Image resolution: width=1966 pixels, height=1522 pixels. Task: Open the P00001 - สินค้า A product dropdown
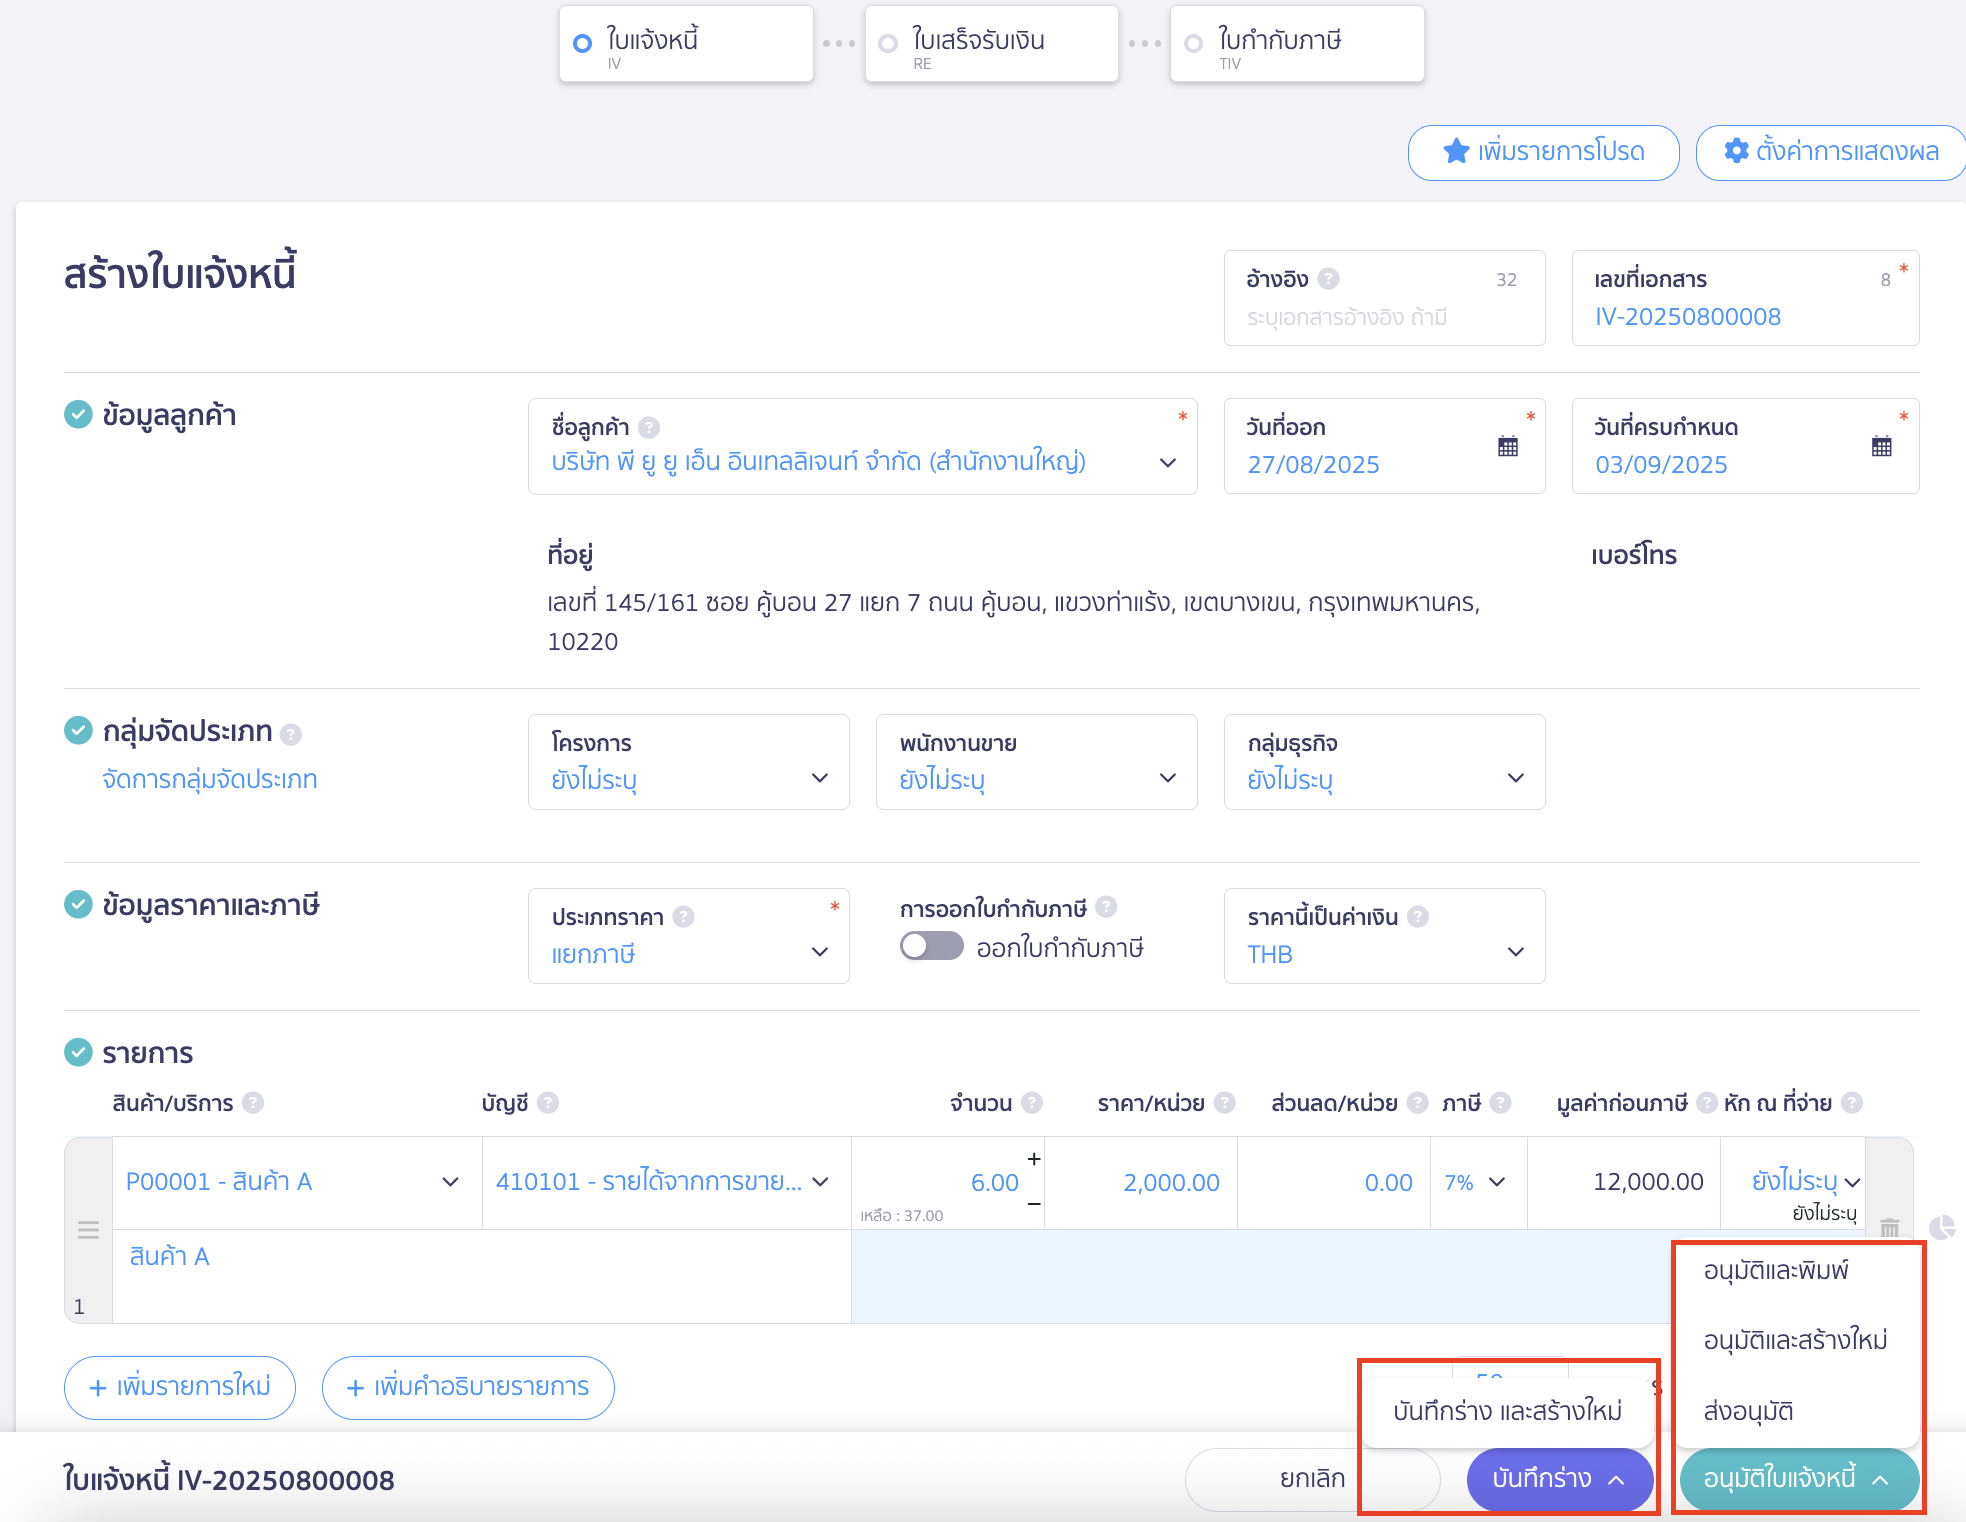coord(297,1183)
